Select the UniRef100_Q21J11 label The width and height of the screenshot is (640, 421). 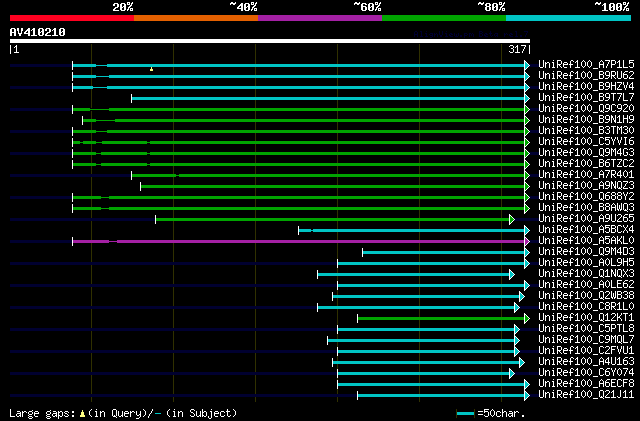(586, 395)
